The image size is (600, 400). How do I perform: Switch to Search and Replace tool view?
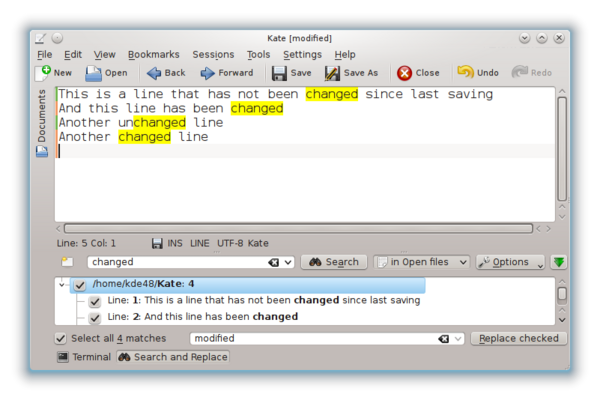point(173,357)
